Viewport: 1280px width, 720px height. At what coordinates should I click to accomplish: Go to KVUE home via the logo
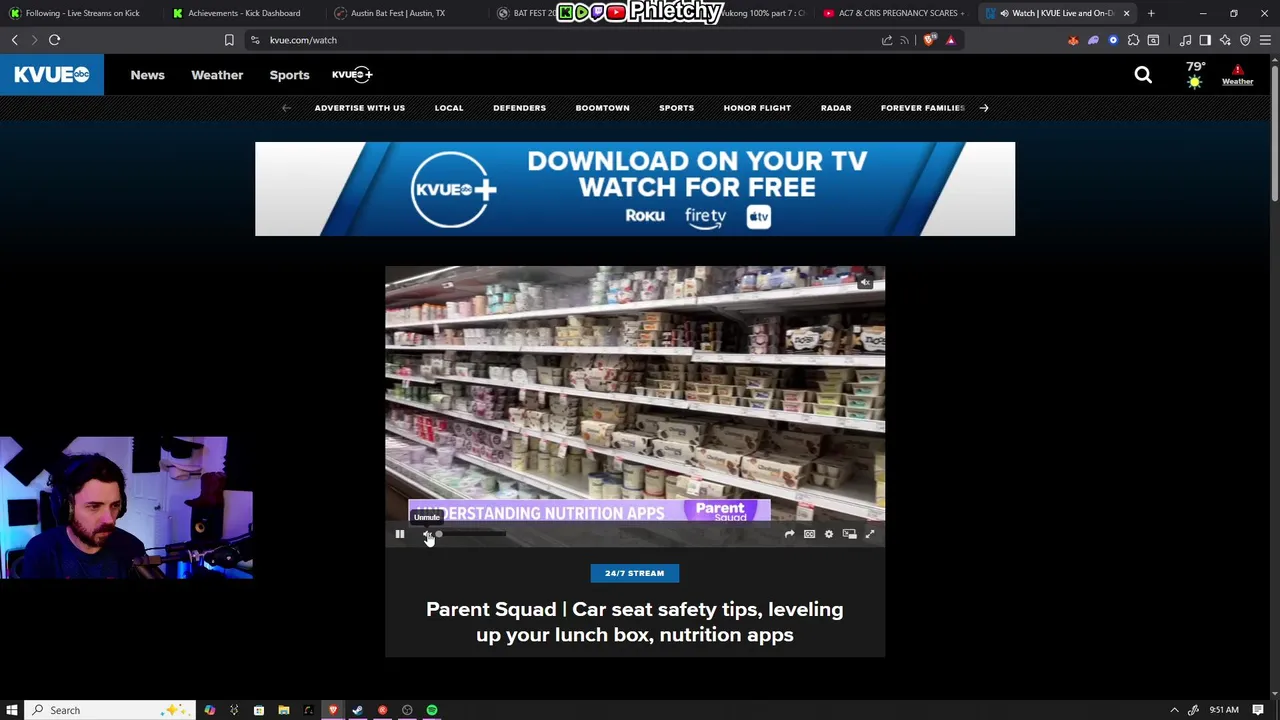pos(52,75)
